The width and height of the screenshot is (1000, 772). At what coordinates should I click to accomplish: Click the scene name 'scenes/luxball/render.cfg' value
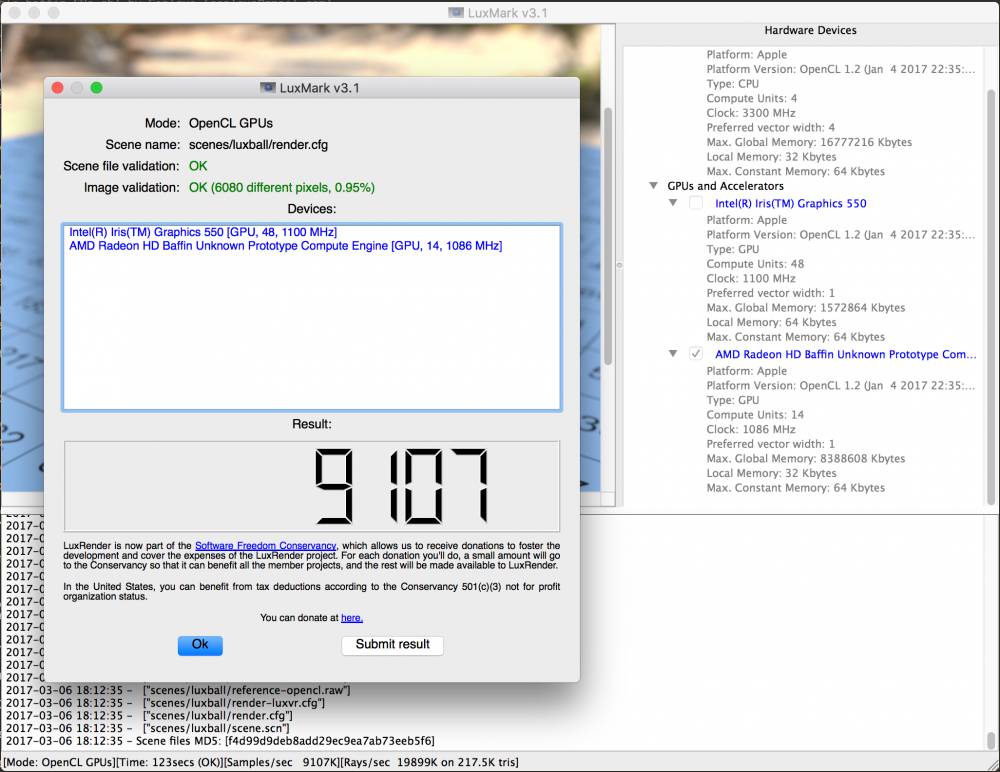(x=258, y=145)
